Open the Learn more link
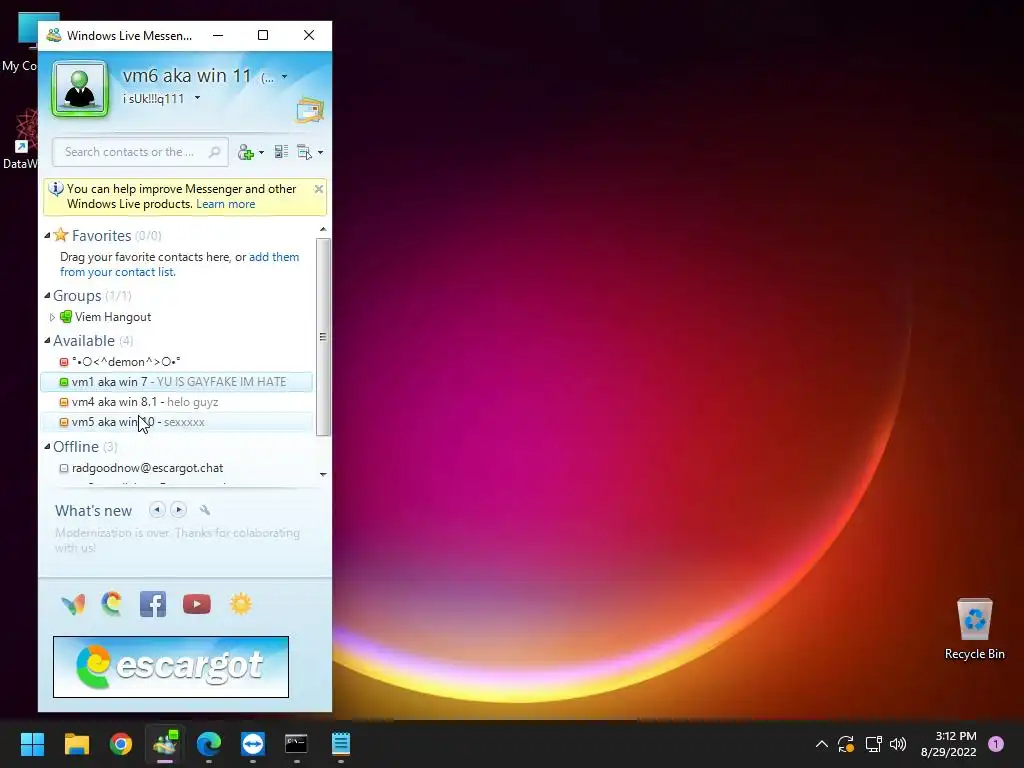Image resolution: width=1024 pixels, height=768 pixels. 225,204
